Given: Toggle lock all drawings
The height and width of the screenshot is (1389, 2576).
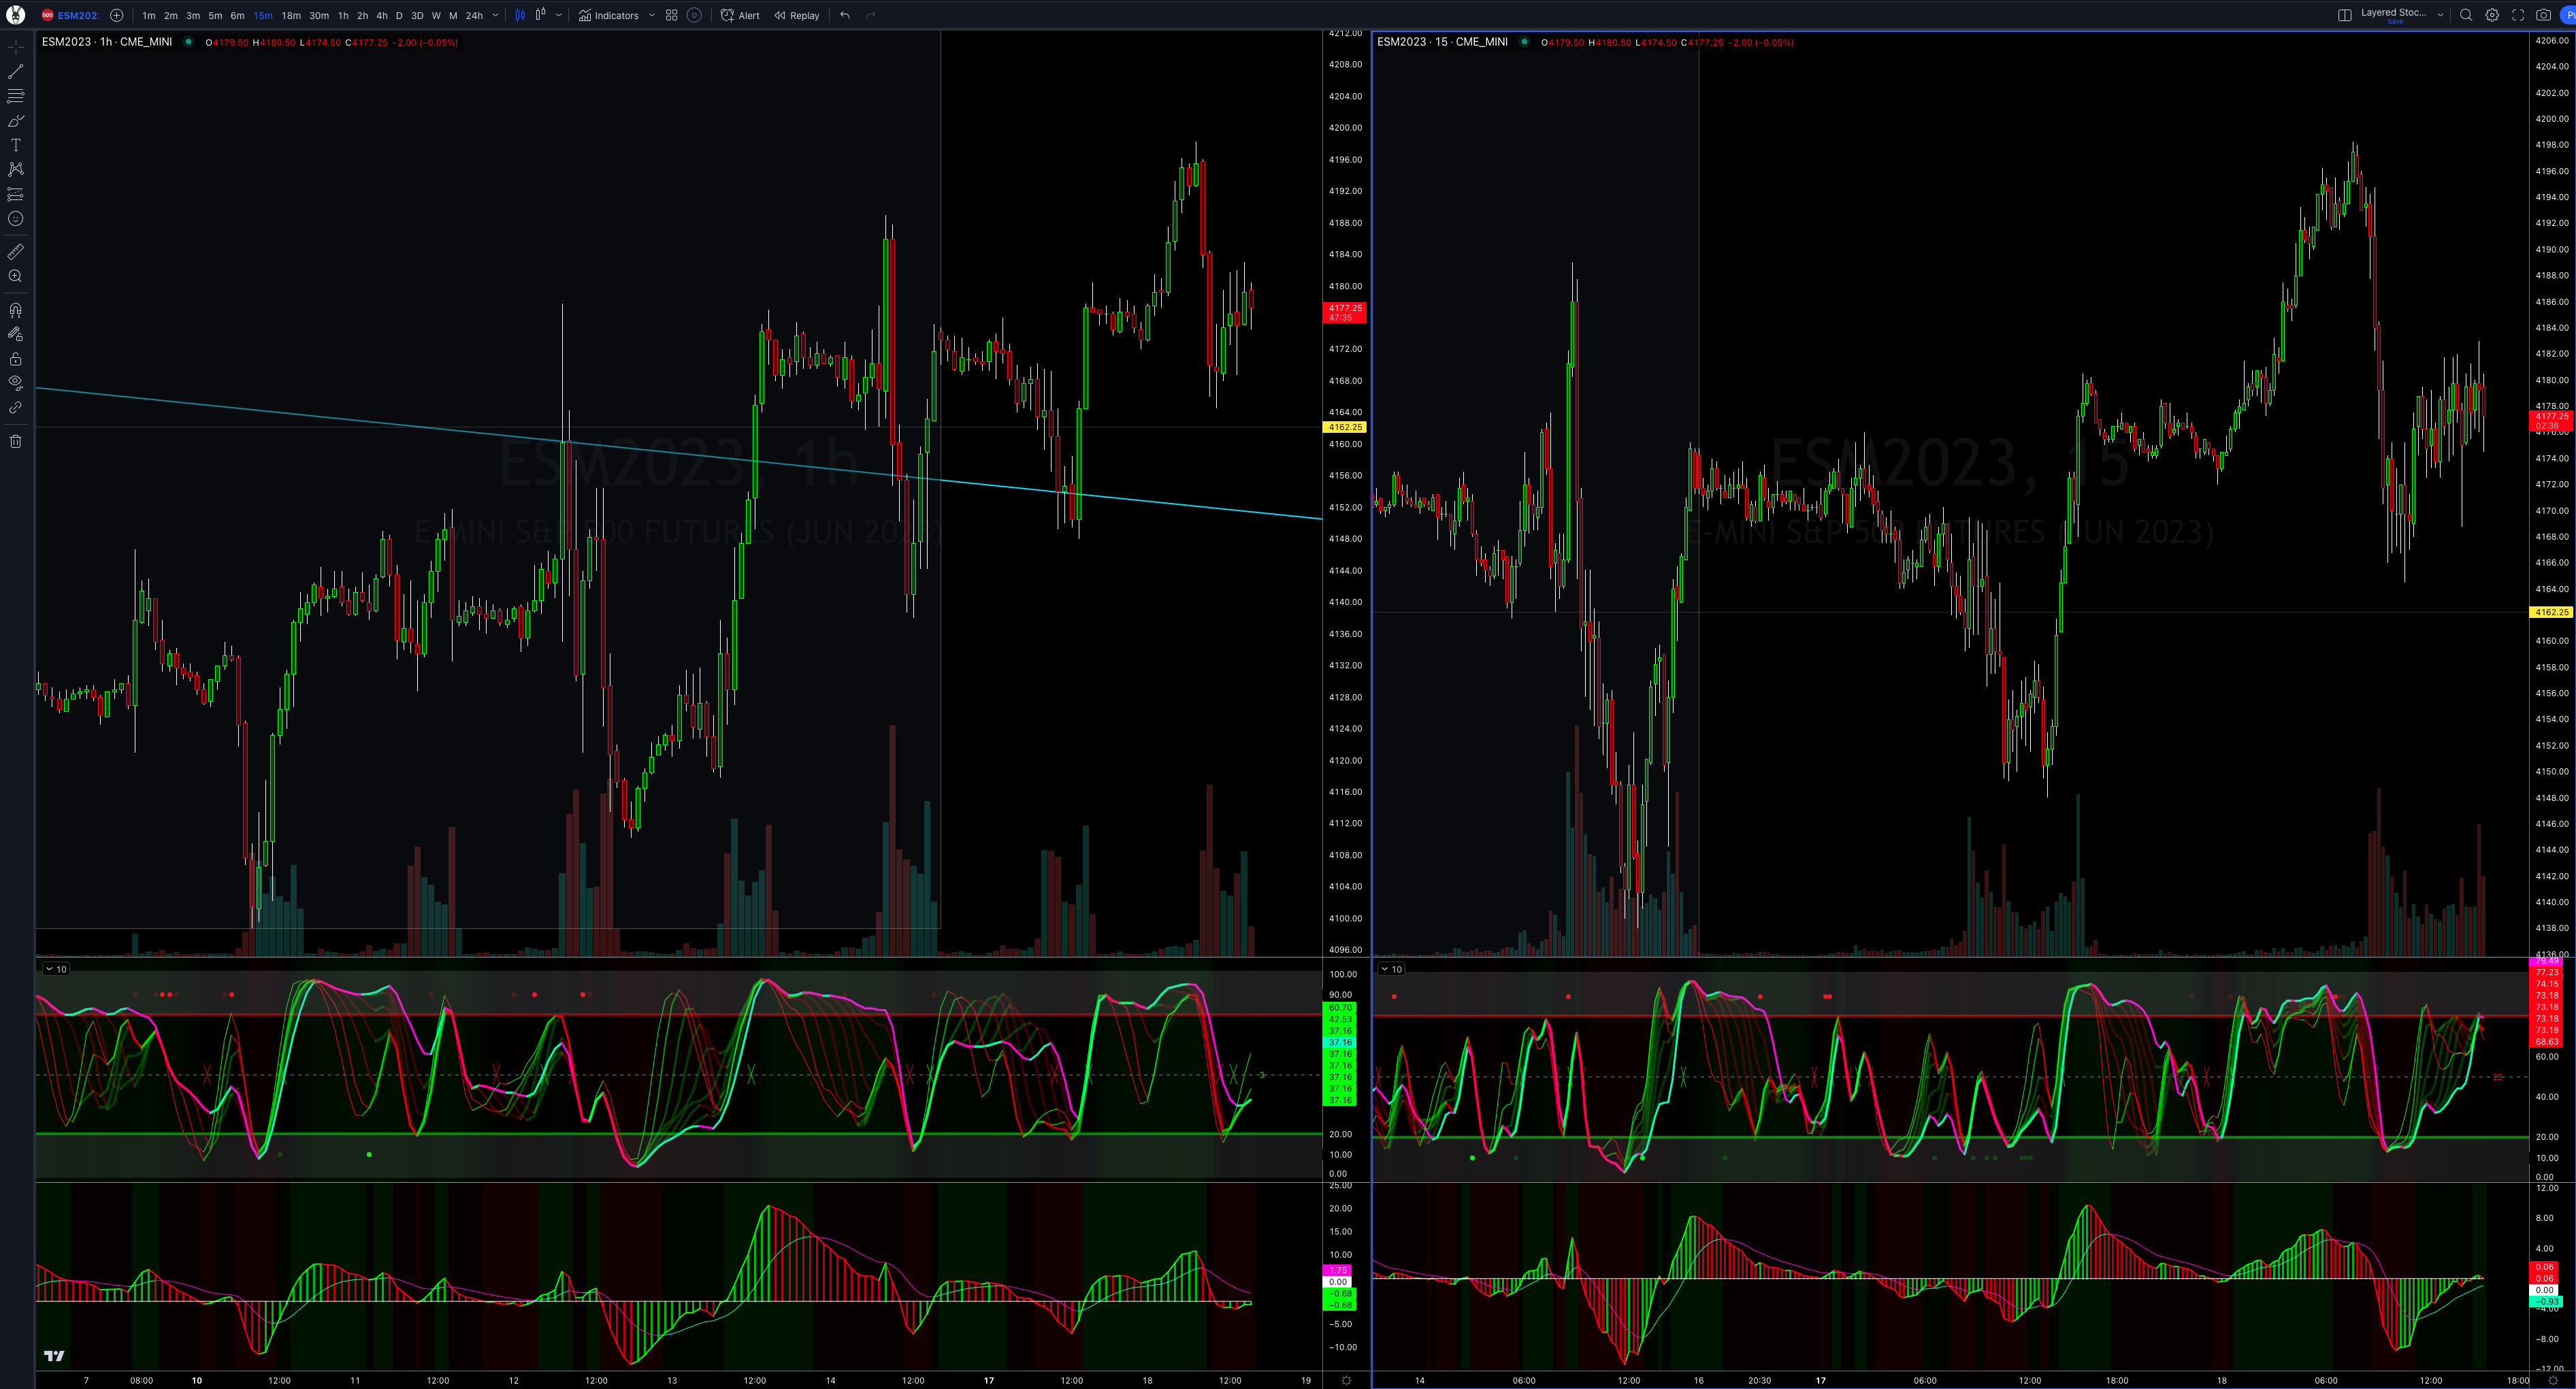Looking at the screenshot, I should 15,359.
